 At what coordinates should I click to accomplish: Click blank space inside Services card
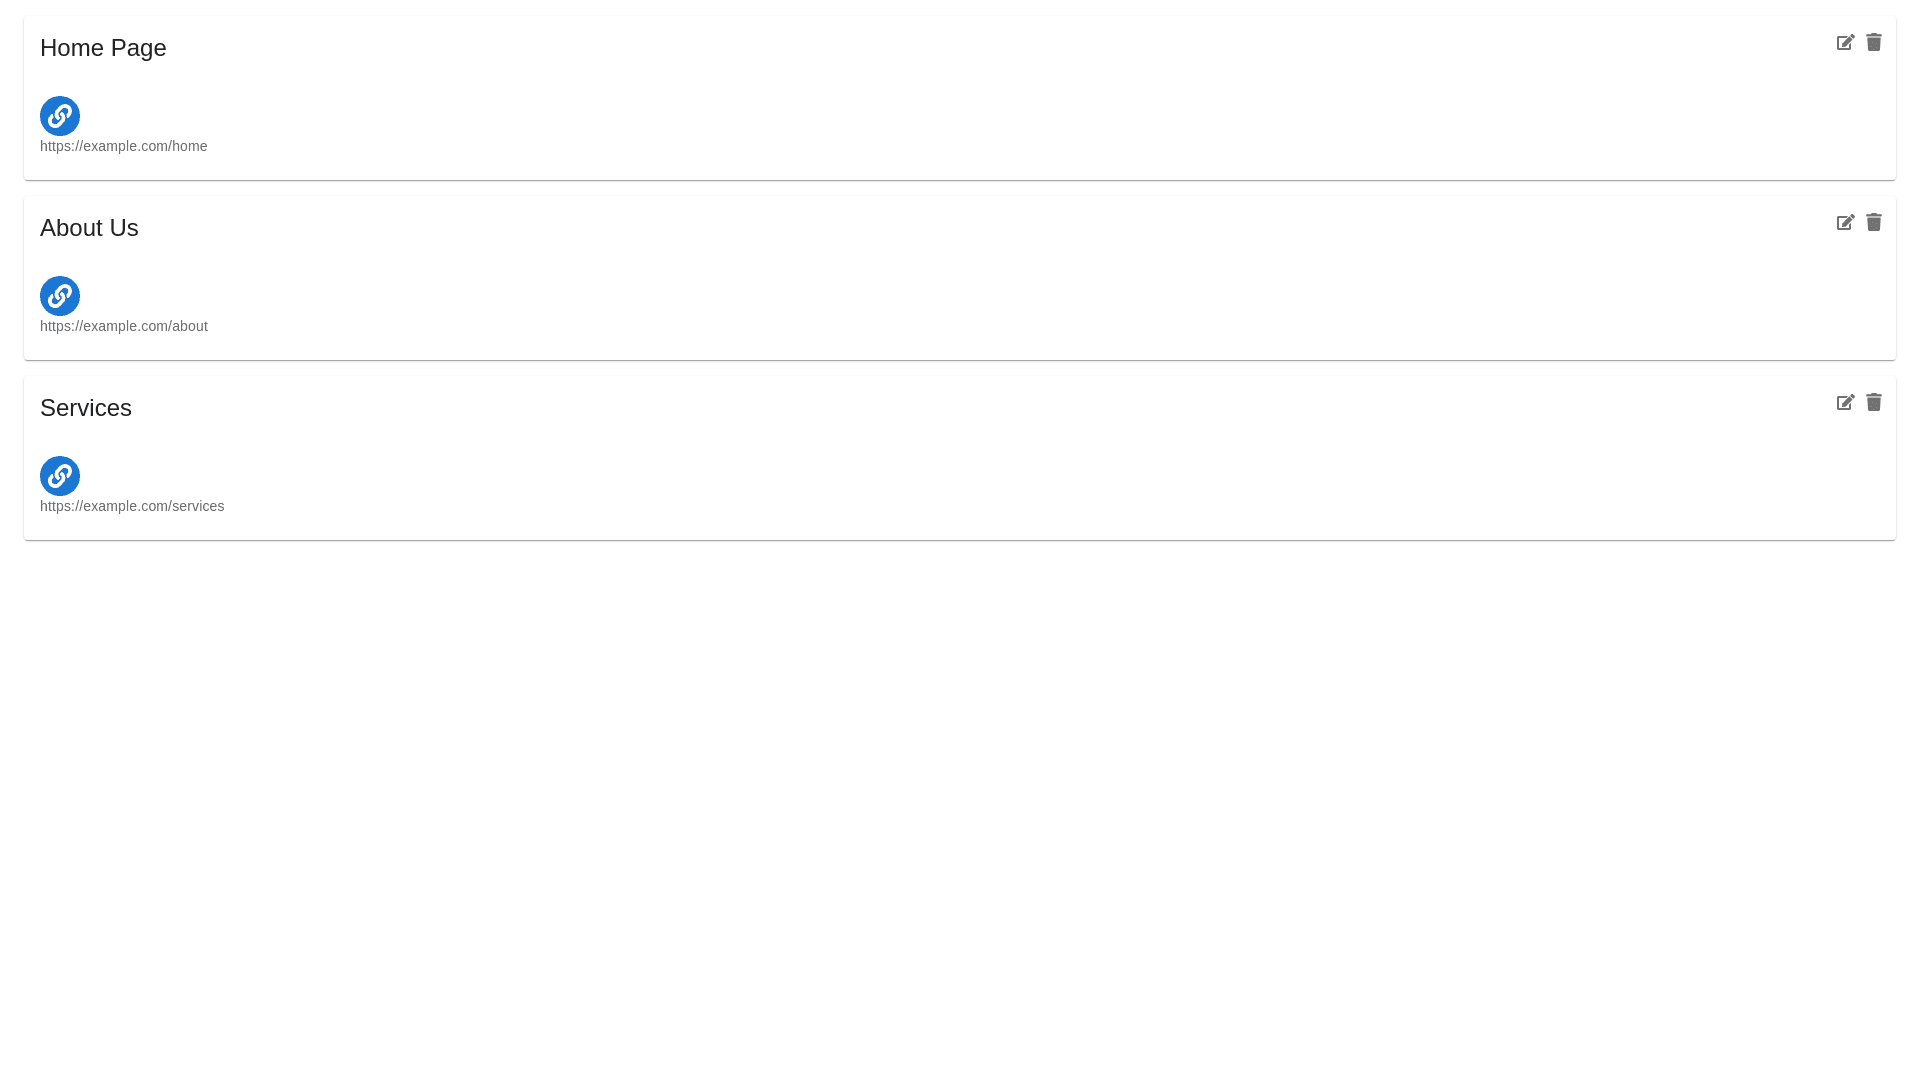click(960, 470)
